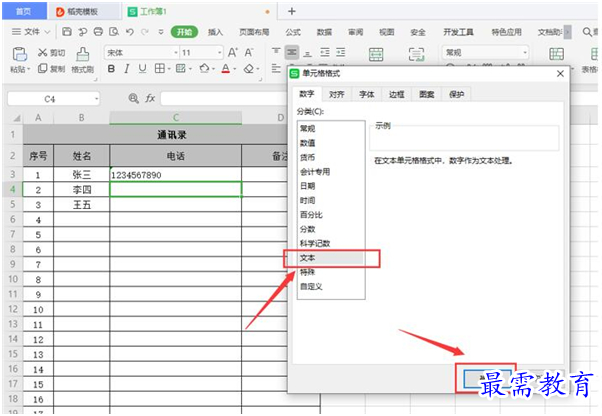The height and width of the screenshot is (416, 602).
Task: Click the cell borders icon
Action: click(159, 69)
